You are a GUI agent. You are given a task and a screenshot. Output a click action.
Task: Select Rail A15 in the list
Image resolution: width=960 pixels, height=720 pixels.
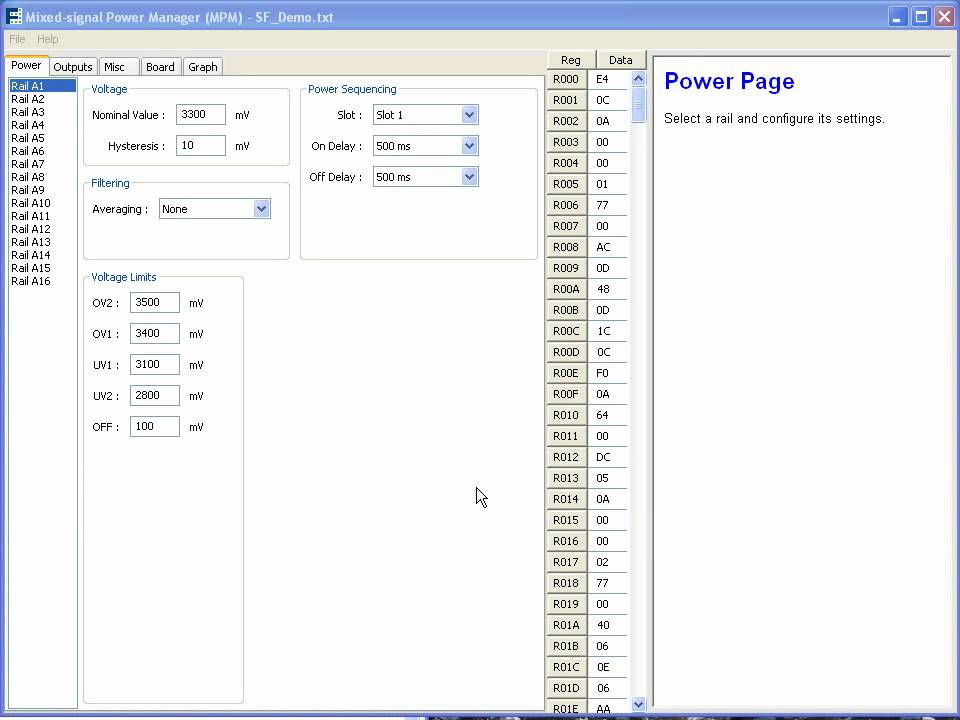click(42, 268)
